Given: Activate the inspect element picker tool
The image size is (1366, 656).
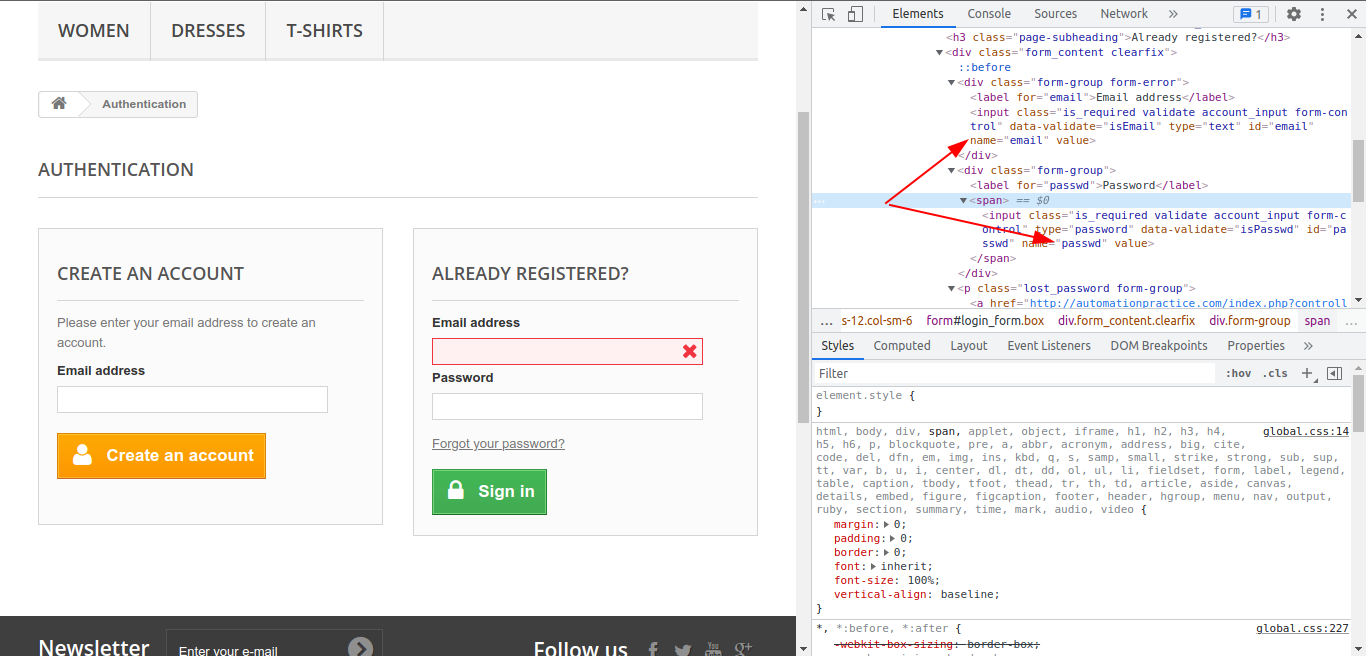Looking at the screenshot, I should coord(829,14).
